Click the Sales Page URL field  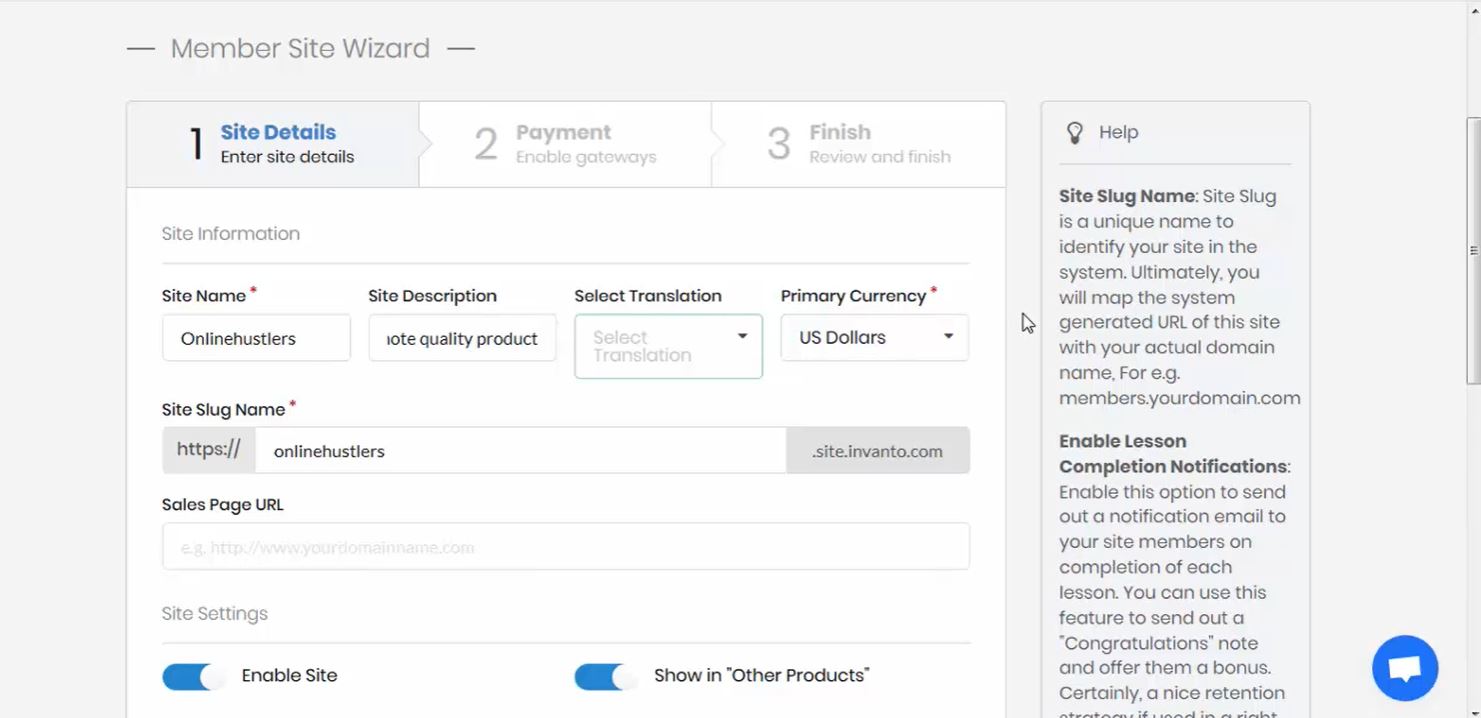[565, 547]
